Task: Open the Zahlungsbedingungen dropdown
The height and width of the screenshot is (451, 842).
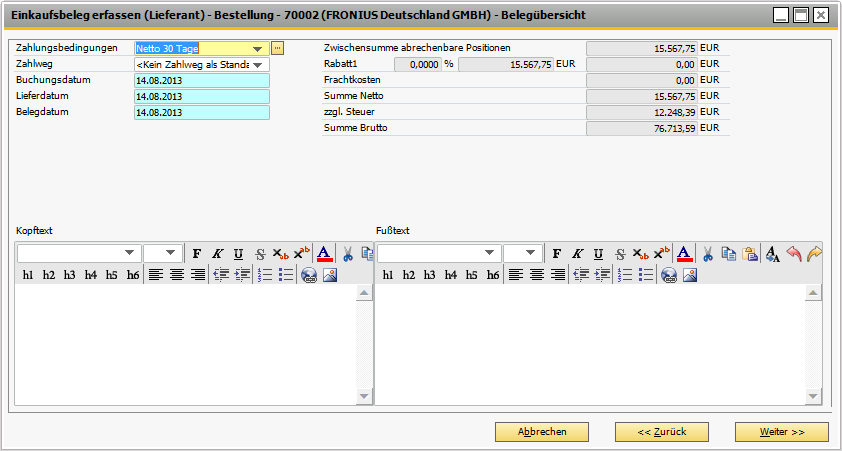Action: click(x=258, y=48)
